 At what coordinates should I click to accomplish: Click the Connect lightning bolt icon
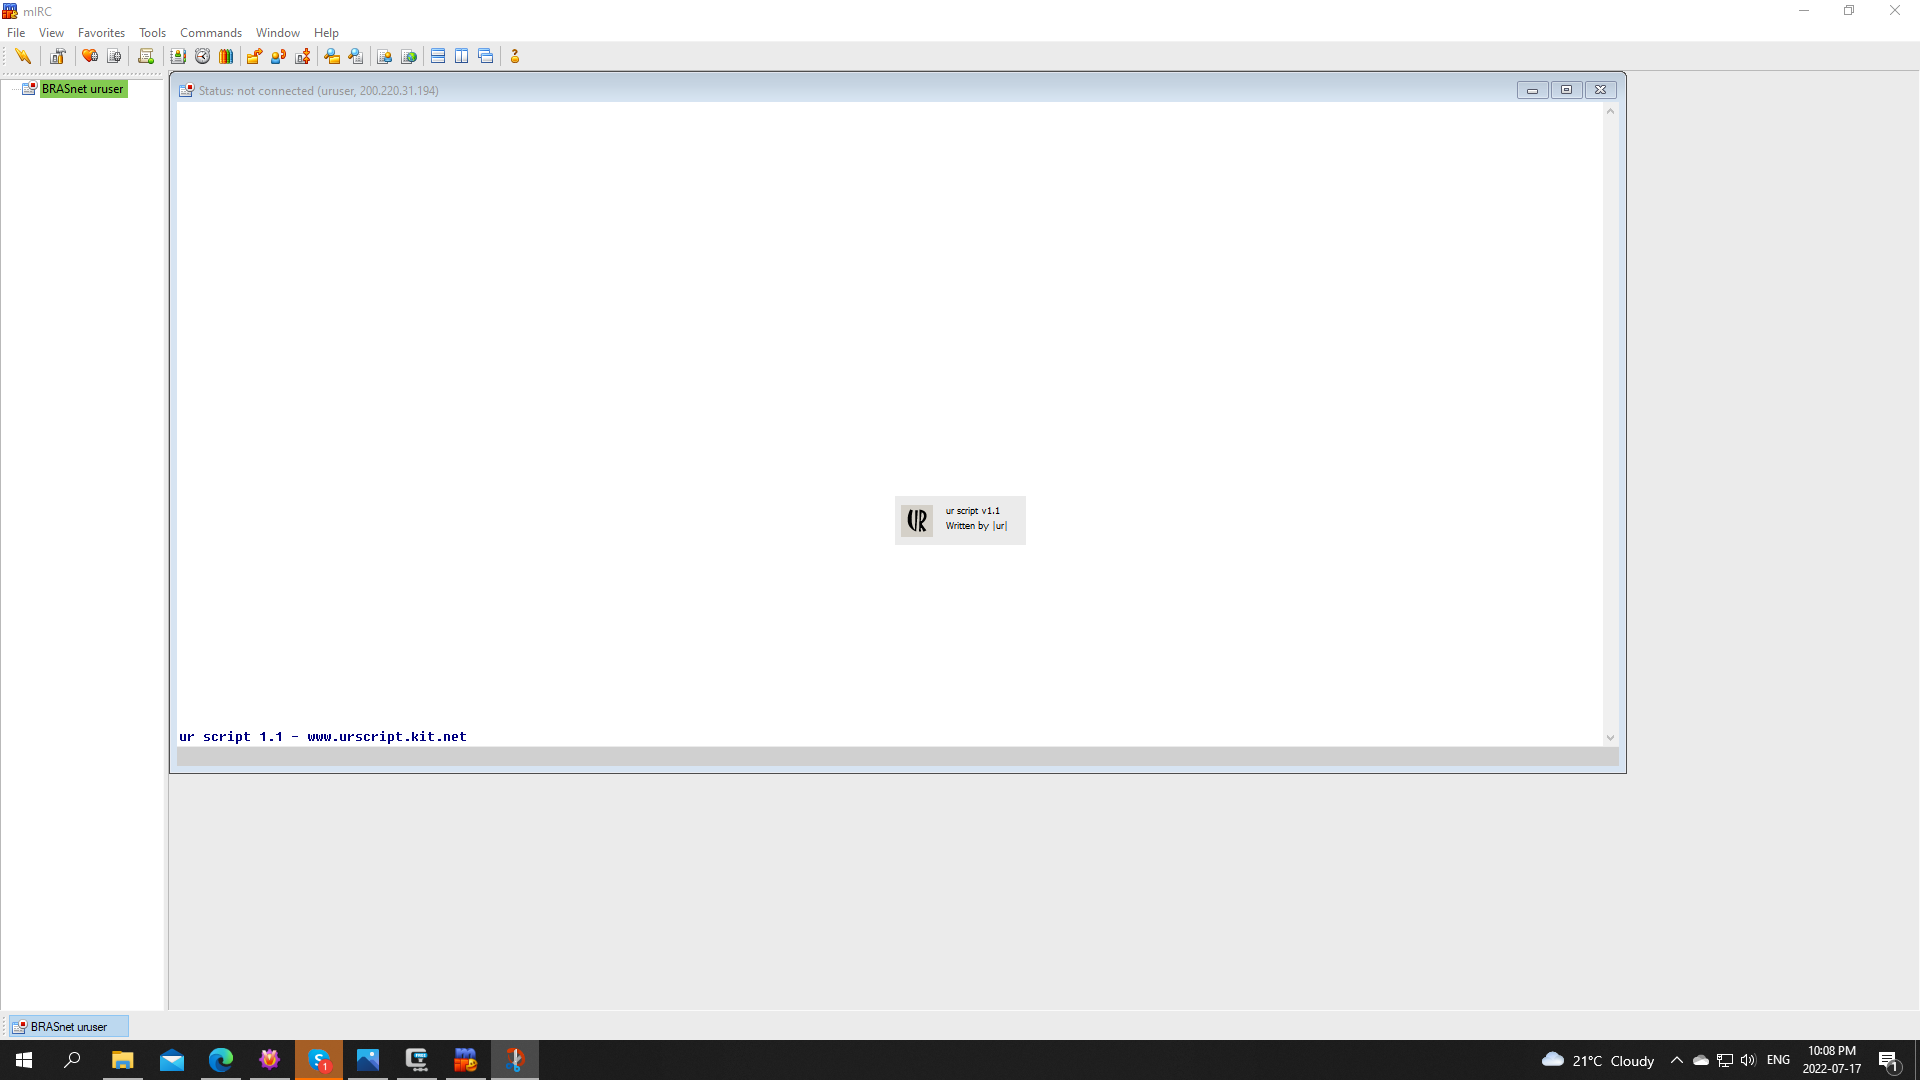click(23, 56)
